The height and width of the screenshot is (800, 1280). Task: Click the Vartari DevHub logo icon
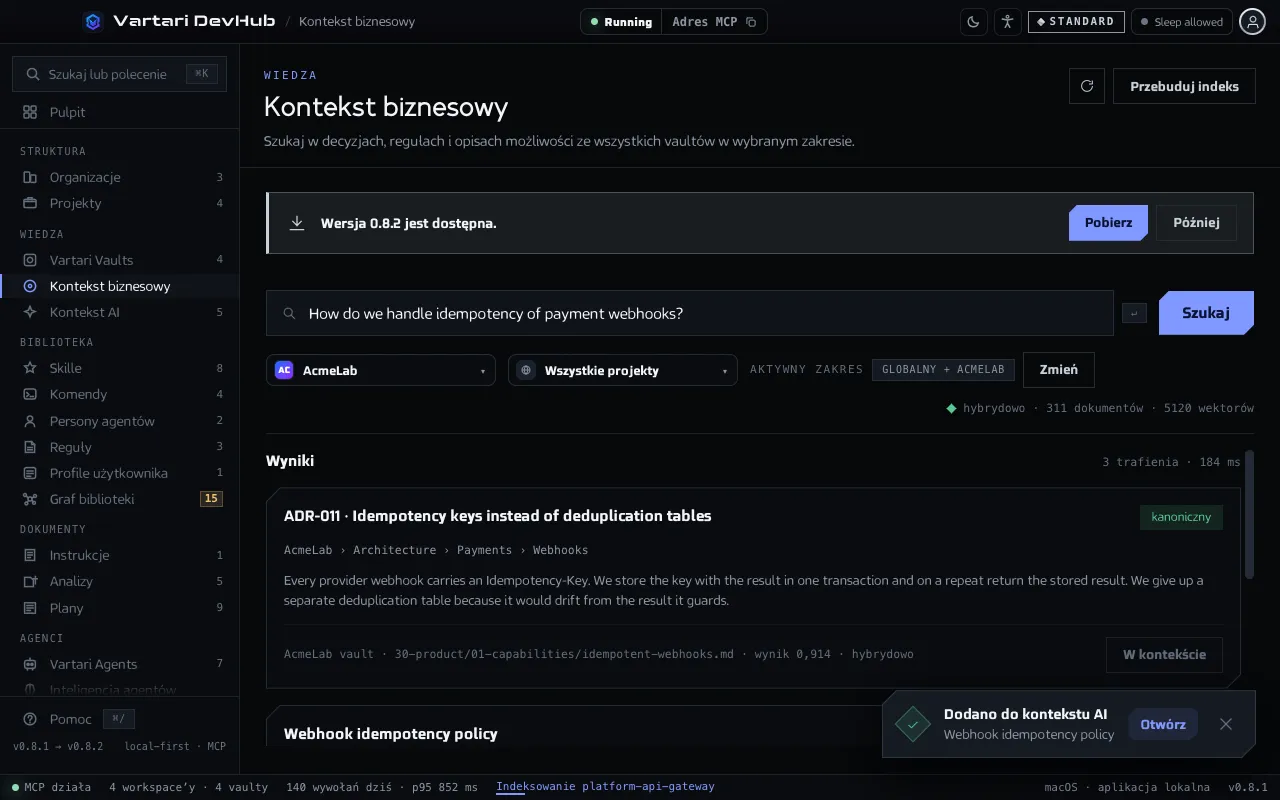coord(93,21)
